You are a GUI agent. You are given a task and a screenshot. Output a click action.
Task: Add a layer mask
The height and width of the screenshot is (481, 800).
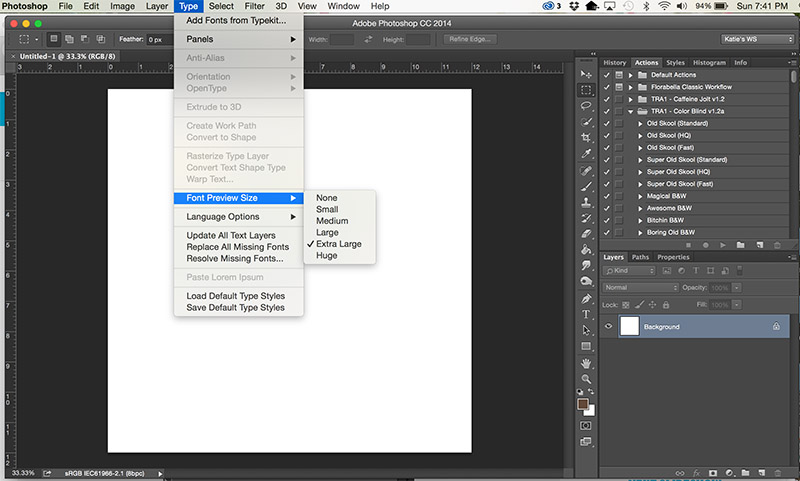pyautogui.click(x=713, y=473)
